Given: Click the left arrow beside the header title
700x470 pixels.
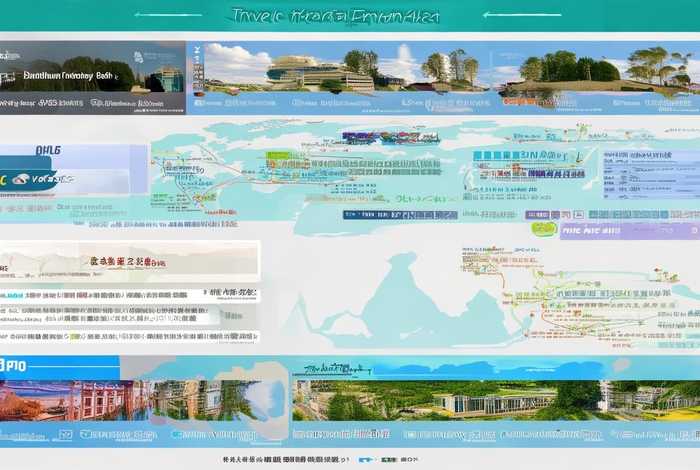Looking at the screenshot, I should coord(168,15).
